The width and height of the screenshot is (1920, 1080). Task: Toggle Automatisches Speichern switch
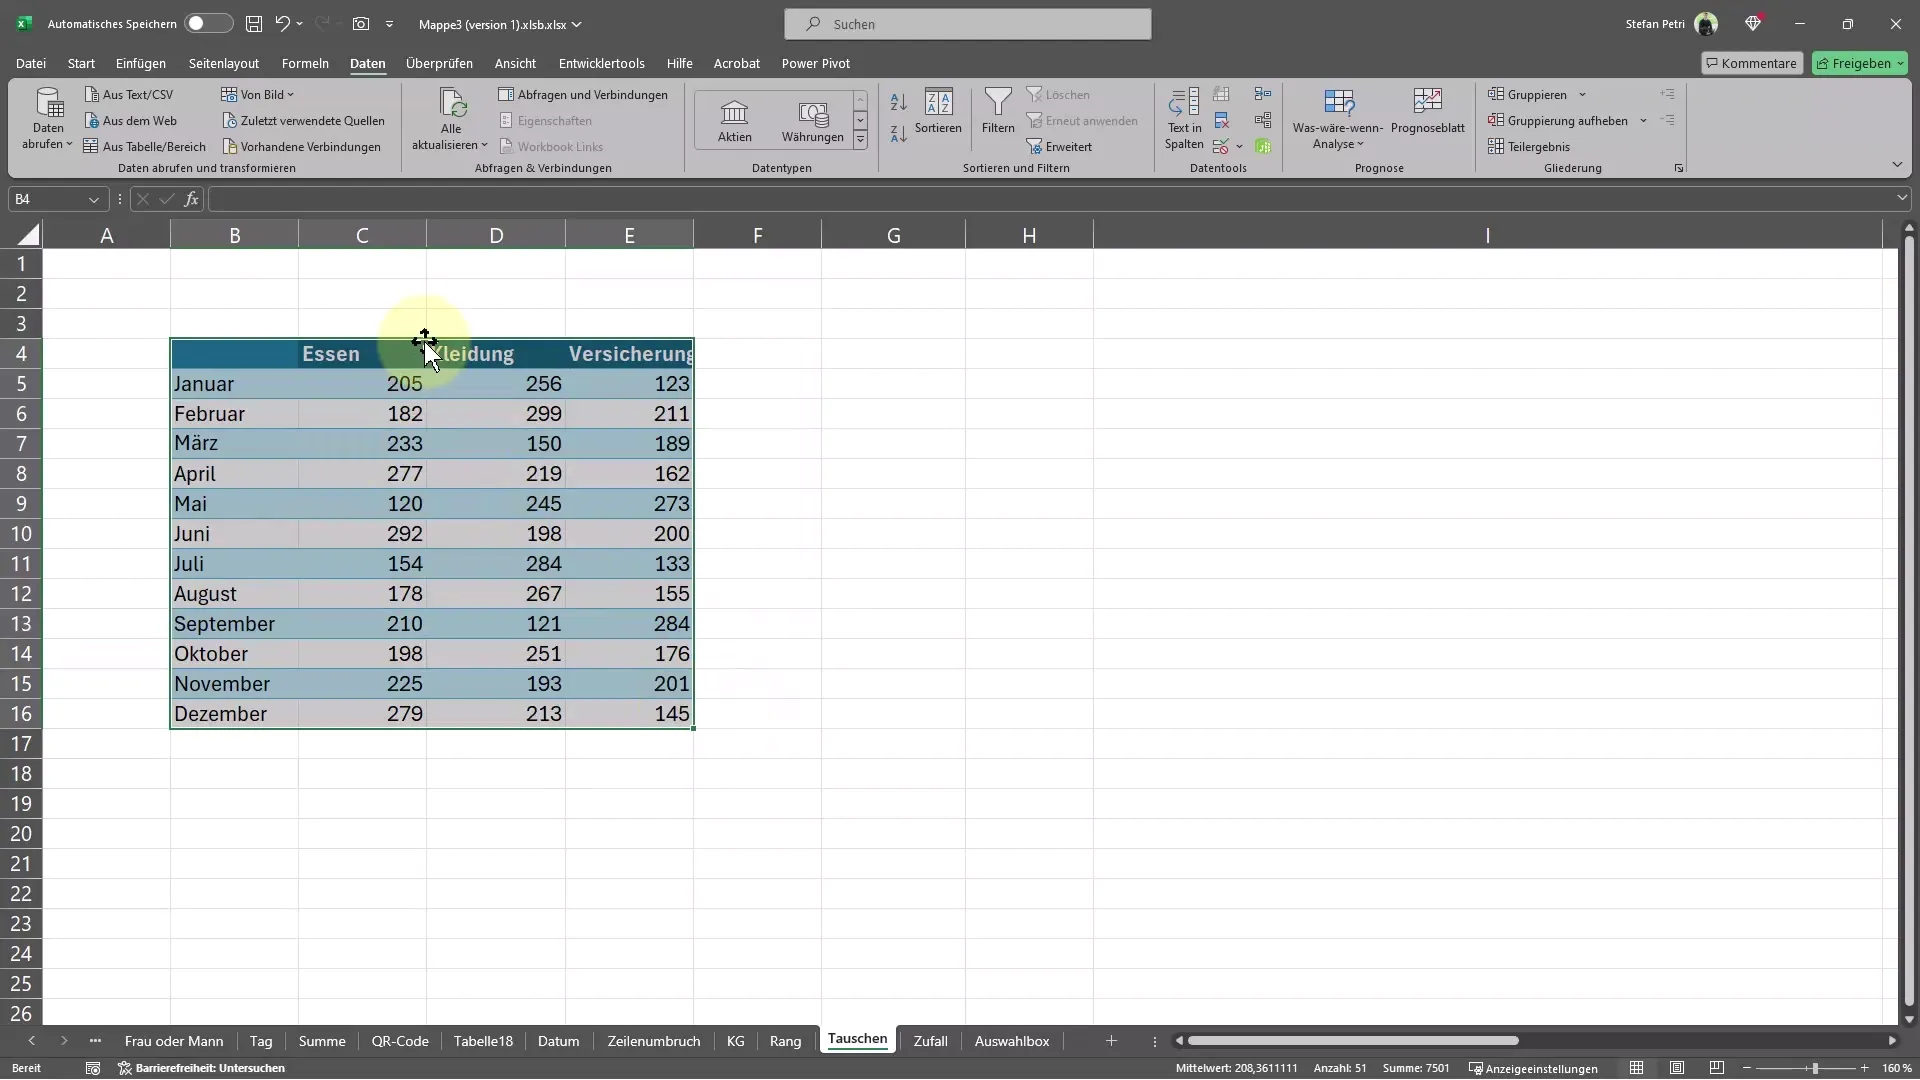(209, 23)
